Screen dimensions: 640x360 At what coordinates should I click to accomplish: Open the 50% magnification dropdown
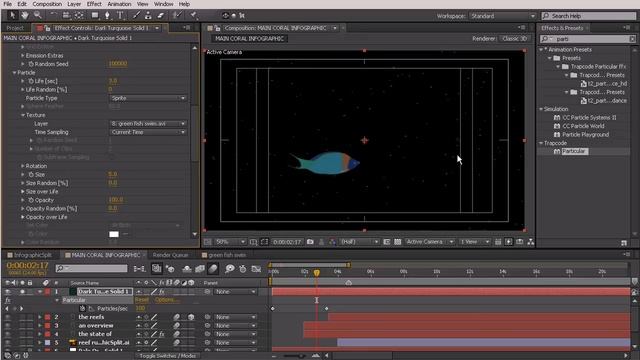pos(230,242)
